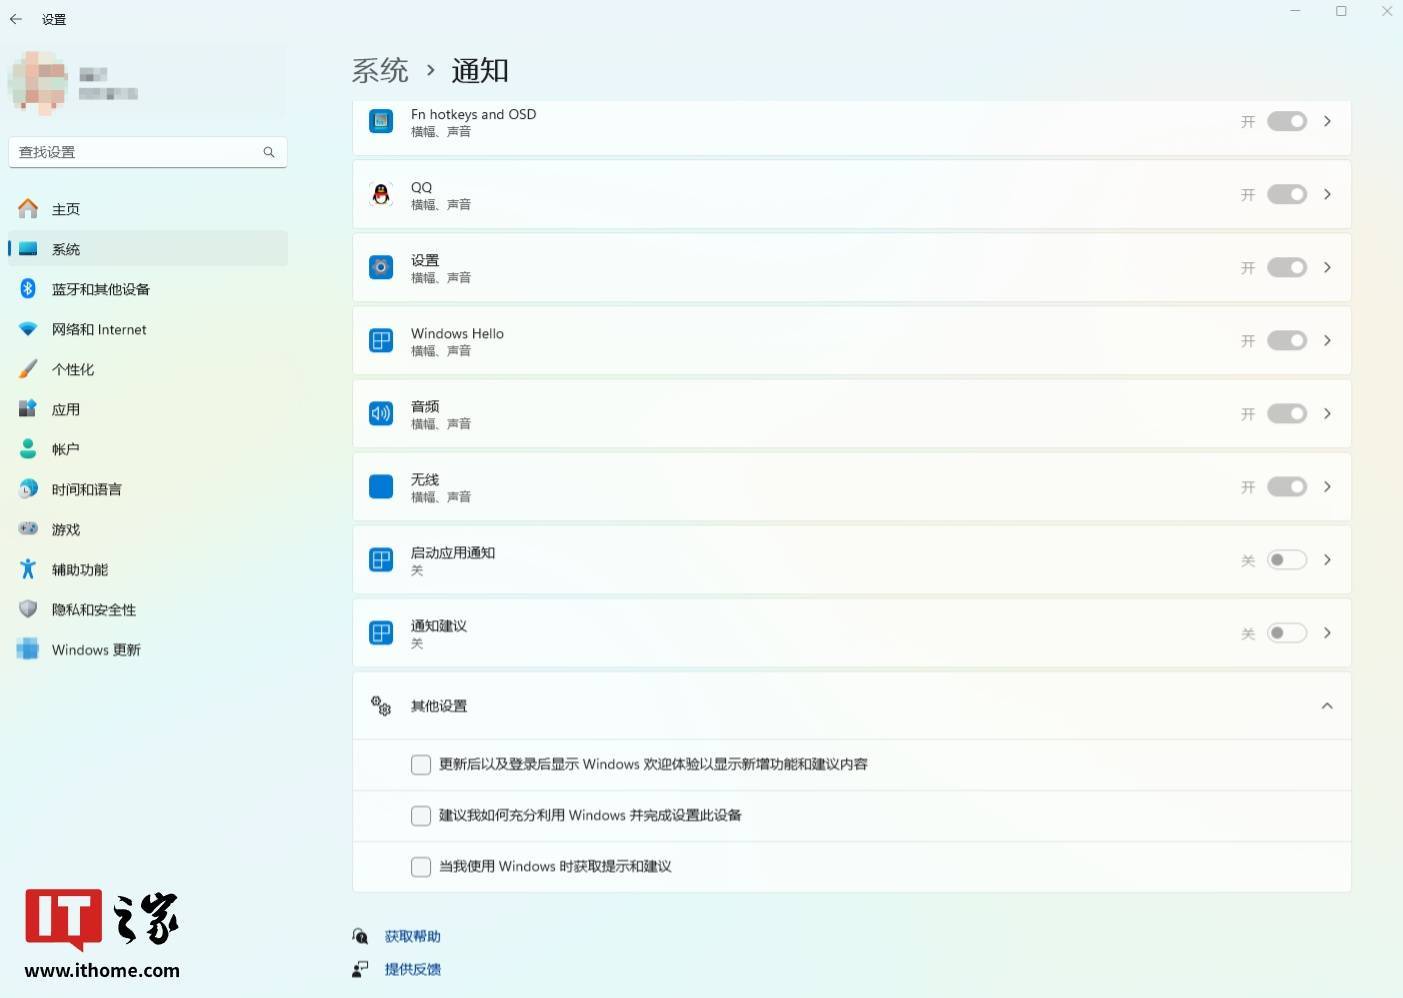Disable notifications toggle for QQ

(x=1286, y=195)
